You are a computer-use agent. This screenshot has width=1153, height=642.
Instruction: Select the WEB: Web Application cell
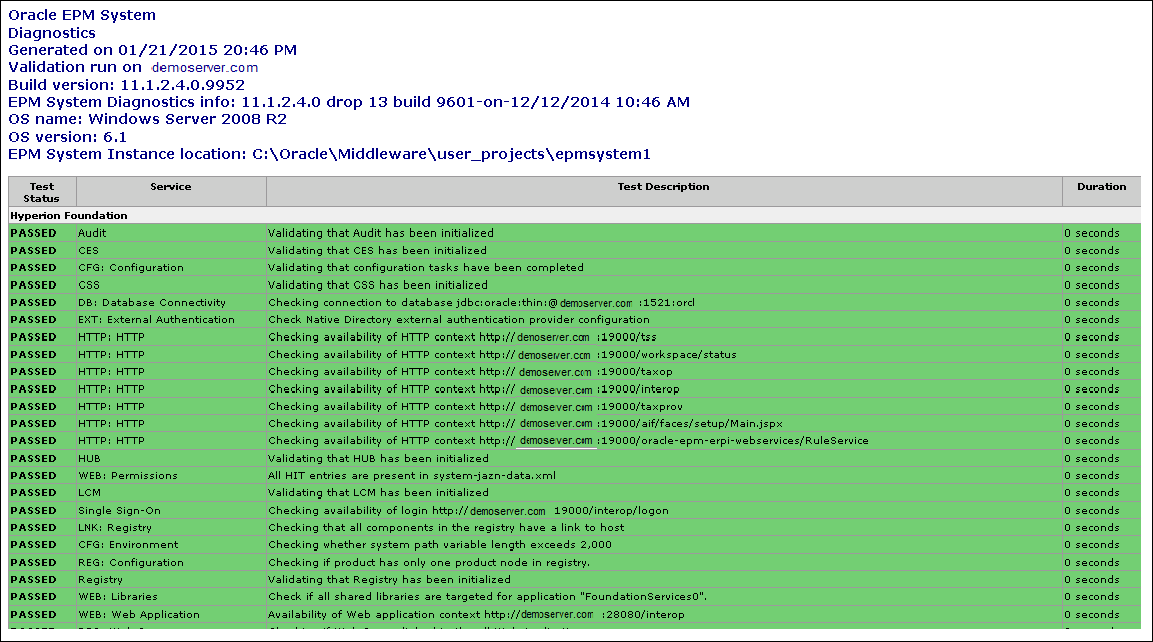[171, 614]
